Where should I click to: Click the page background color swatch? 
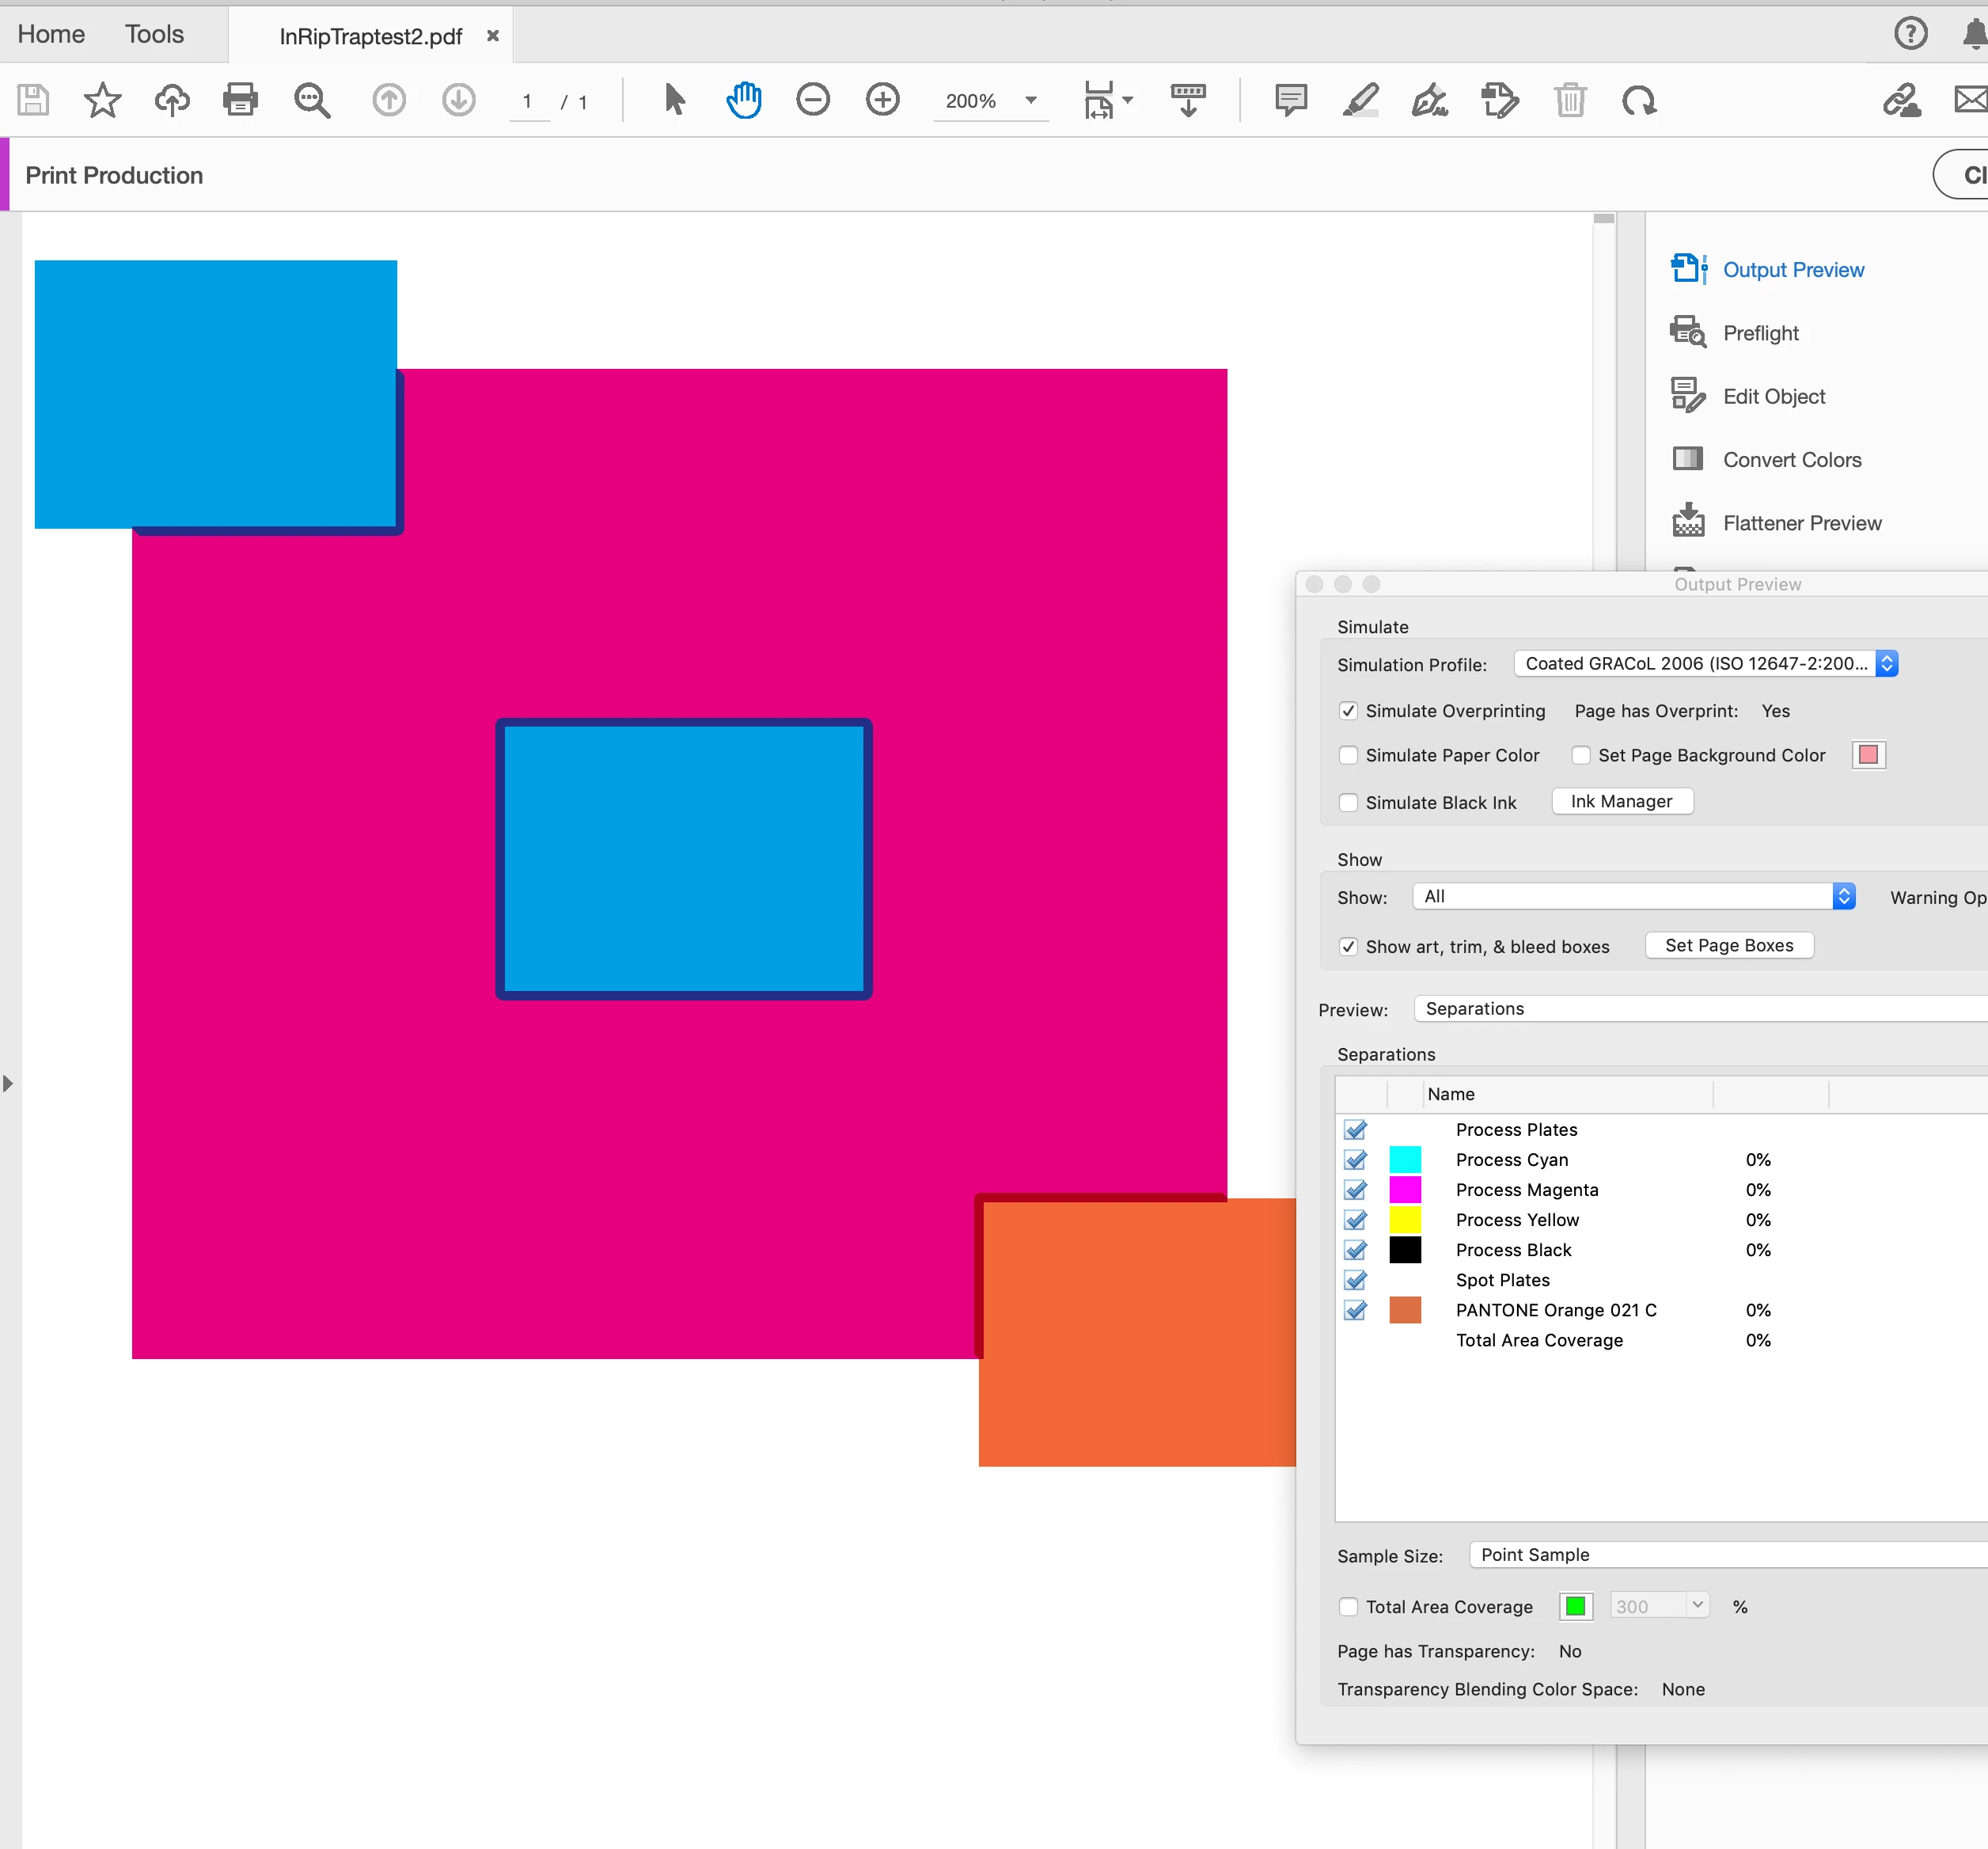pos(1867,755)
